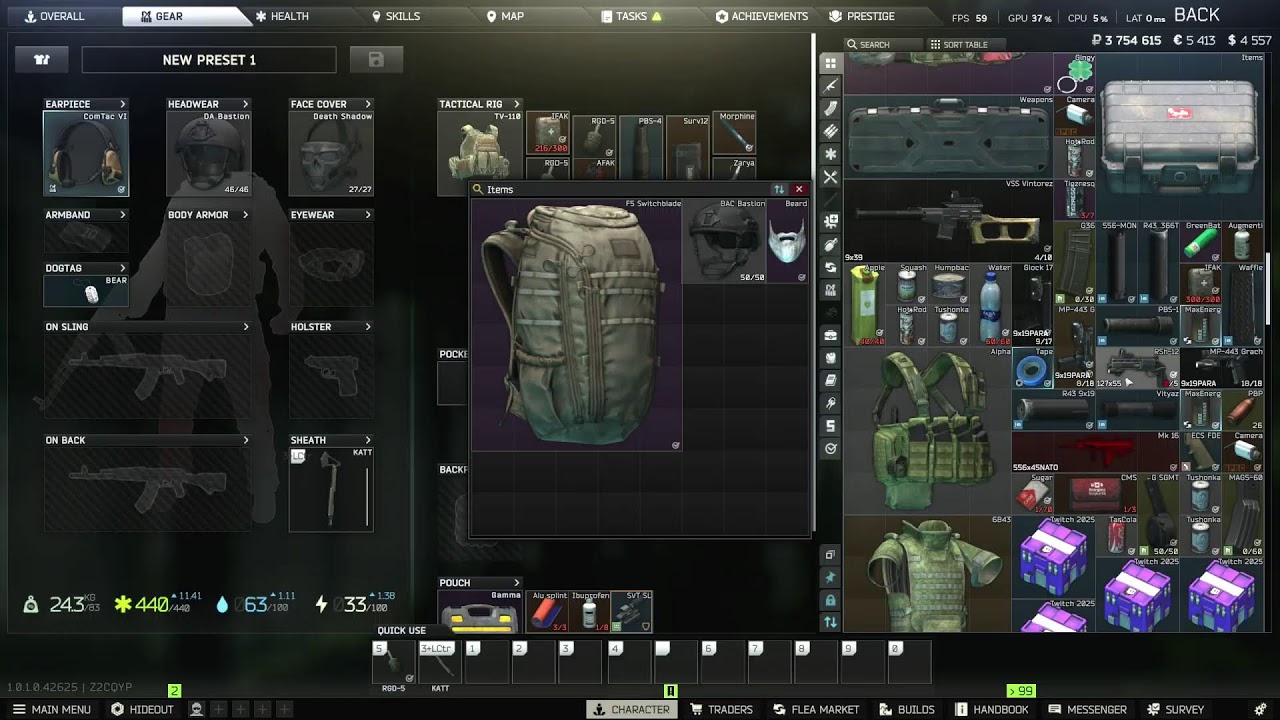The width and height of the screenshot is (1280, 720).
Task: Close the Items popup window
Action: (x=799, y=189)
